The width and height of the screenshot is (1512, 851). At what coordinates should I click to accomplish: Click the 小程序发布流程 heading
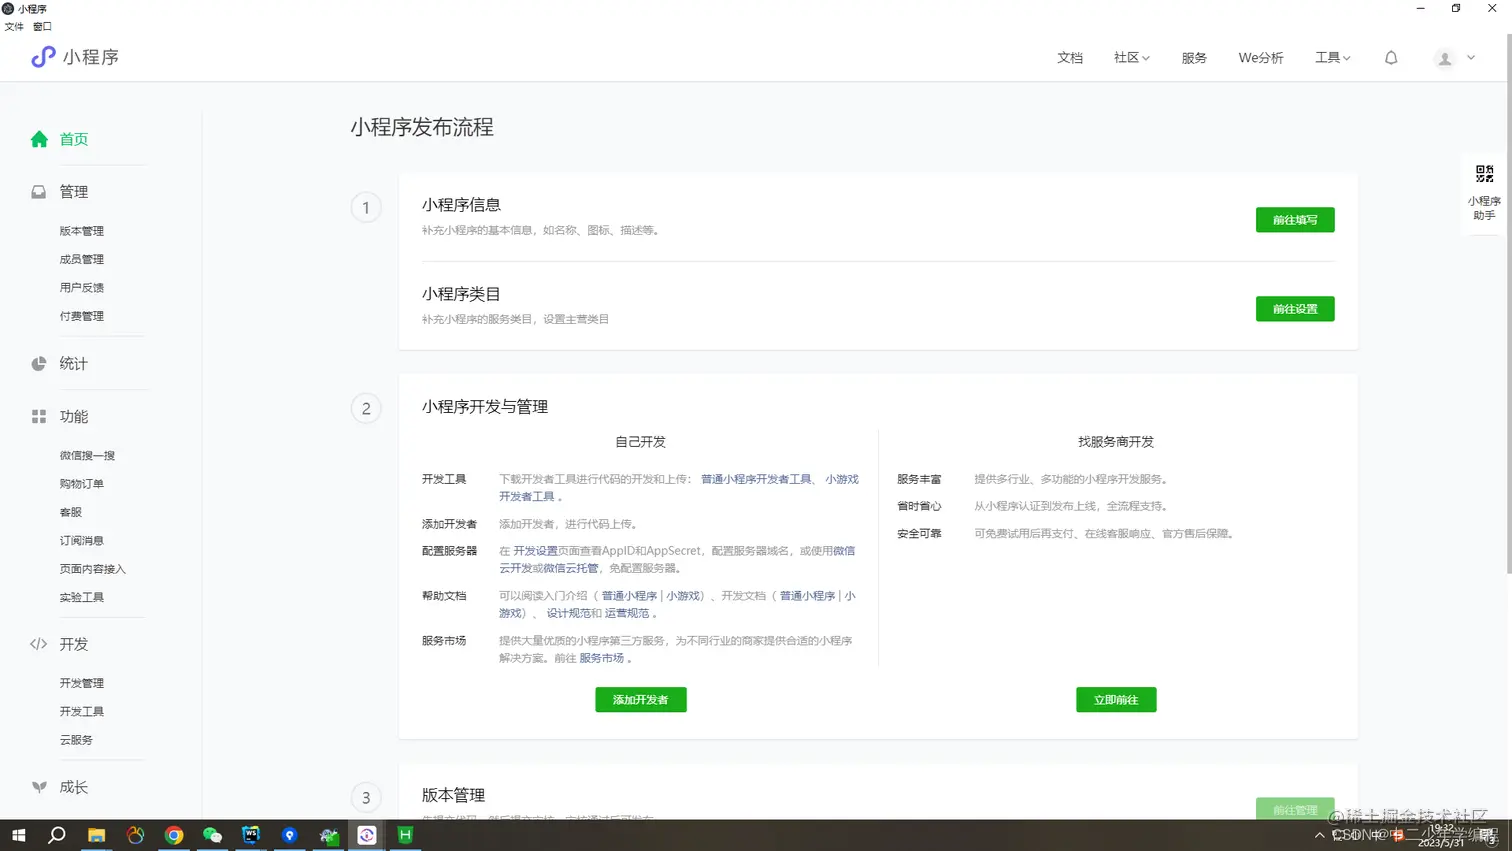click(422, 127)
